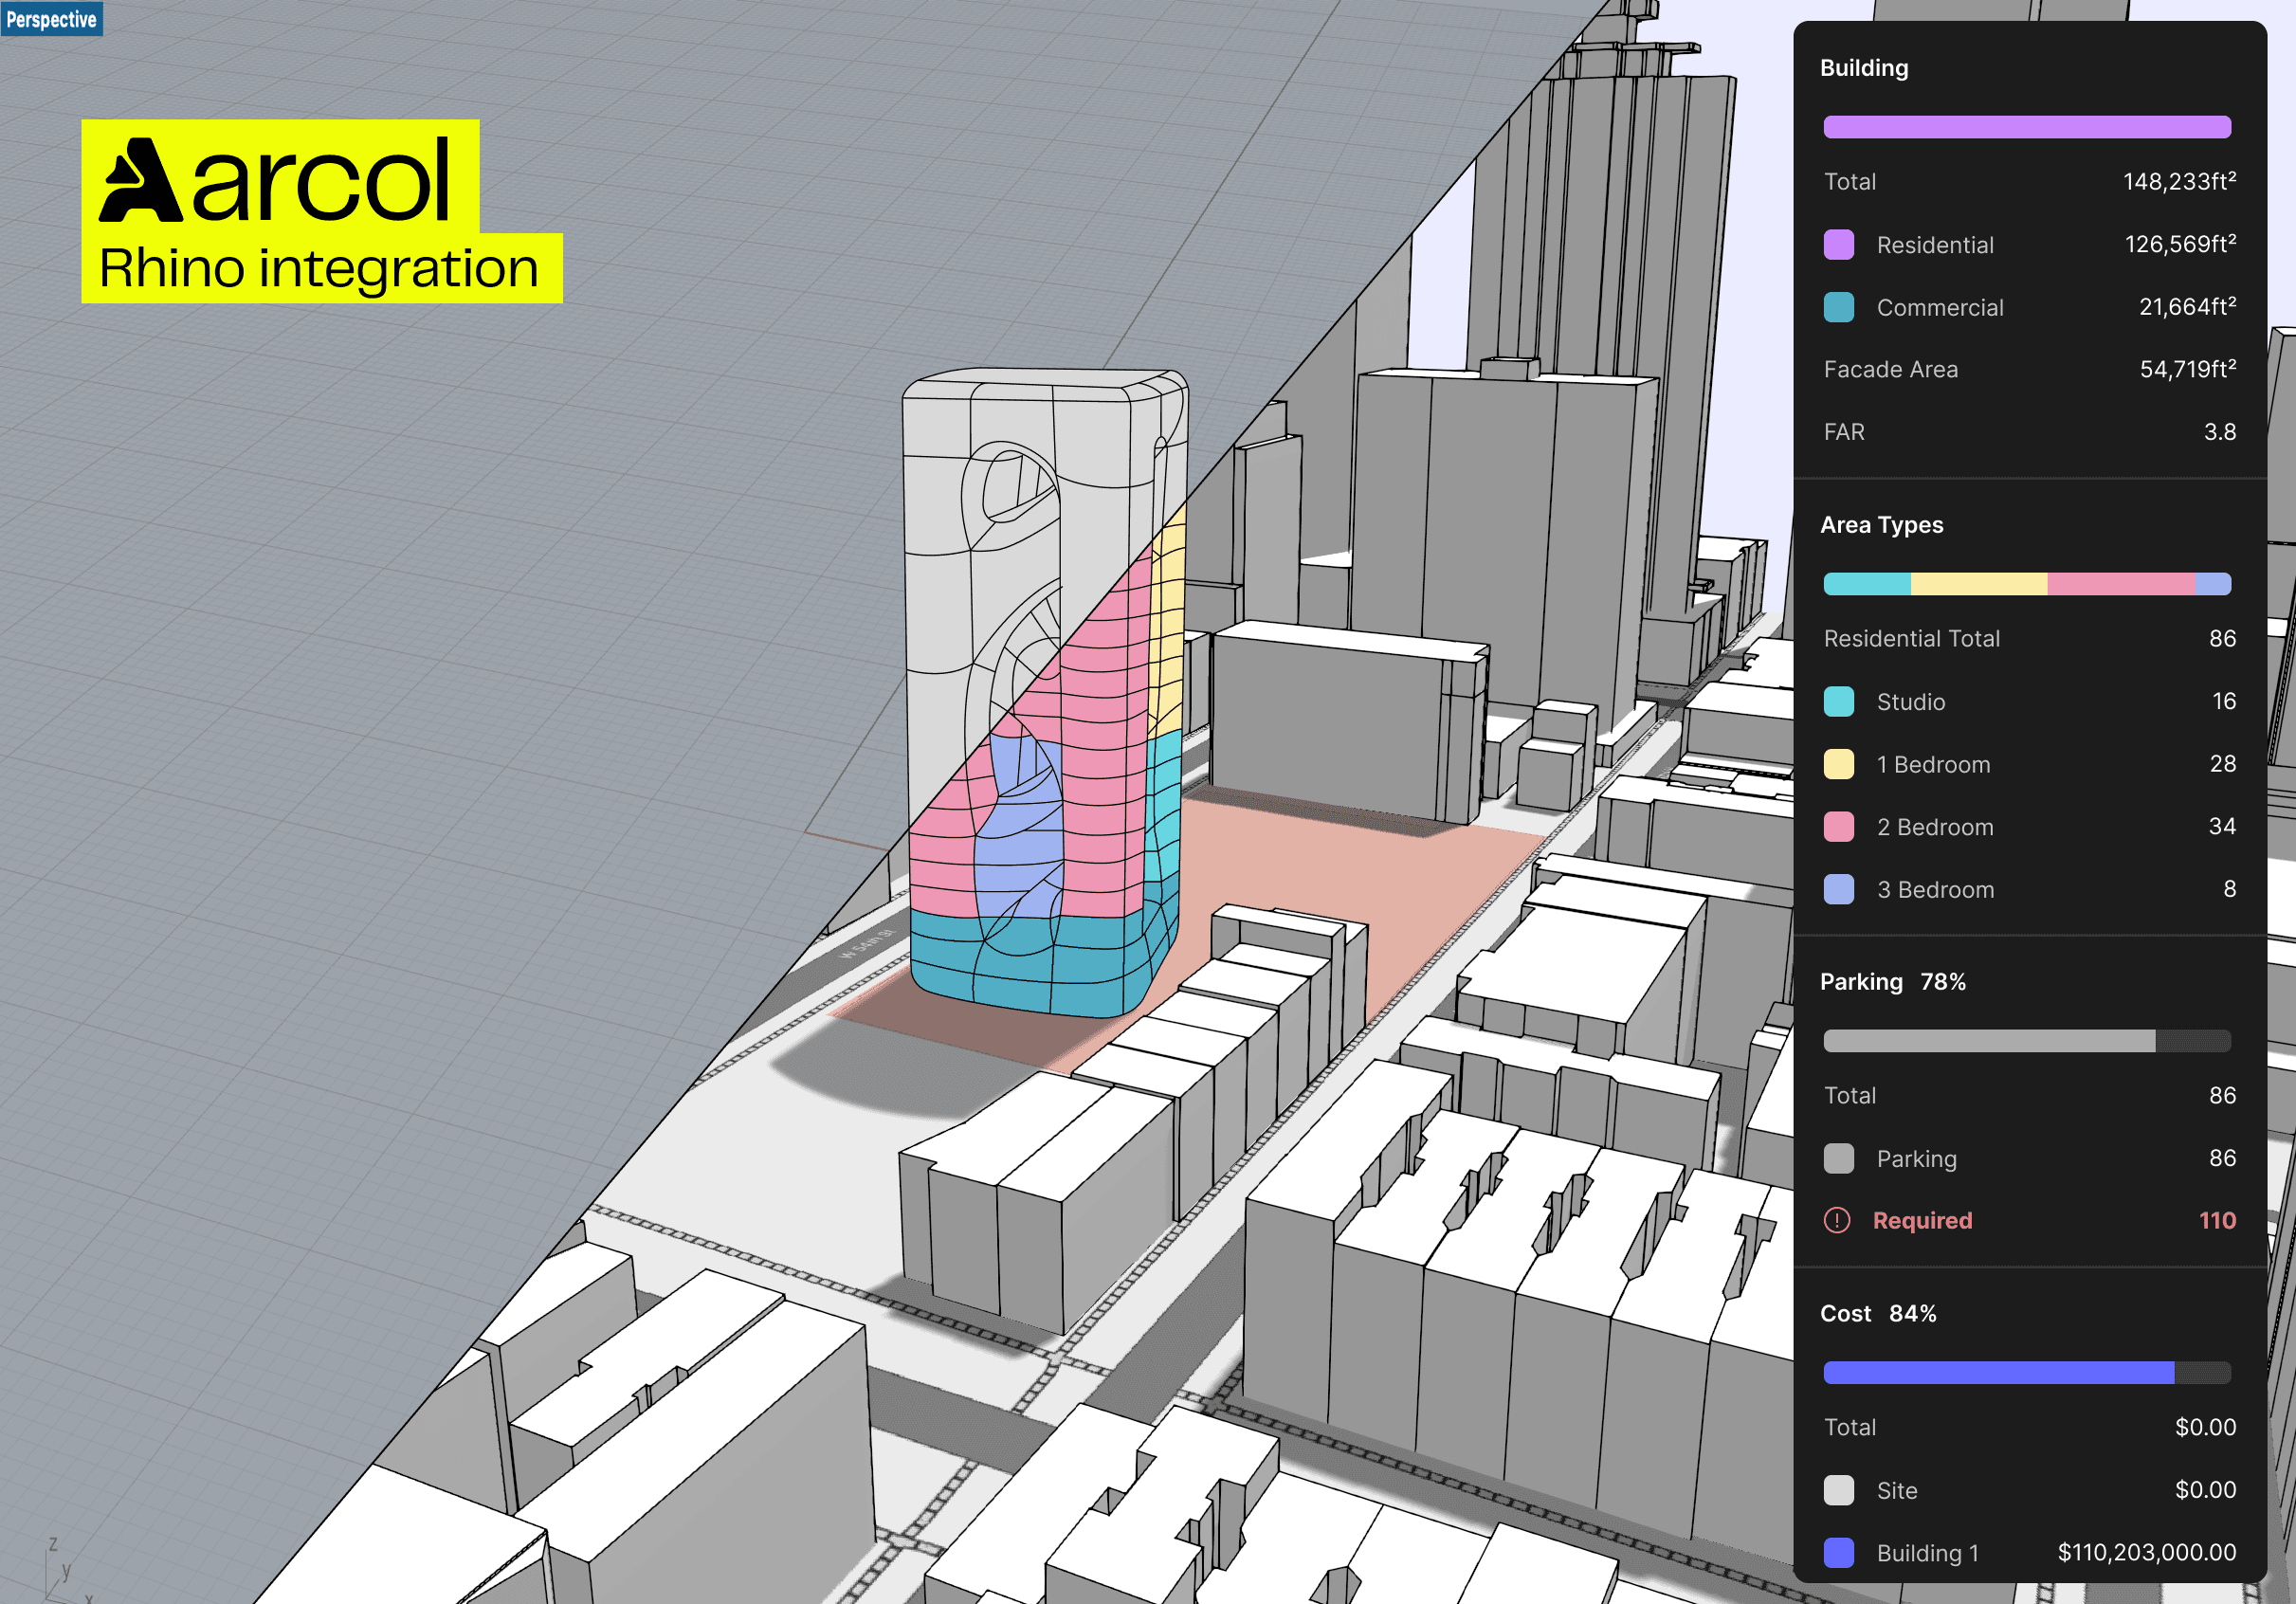
Task: Click the Studio cyan swatch
Action: pos(1838,701)
